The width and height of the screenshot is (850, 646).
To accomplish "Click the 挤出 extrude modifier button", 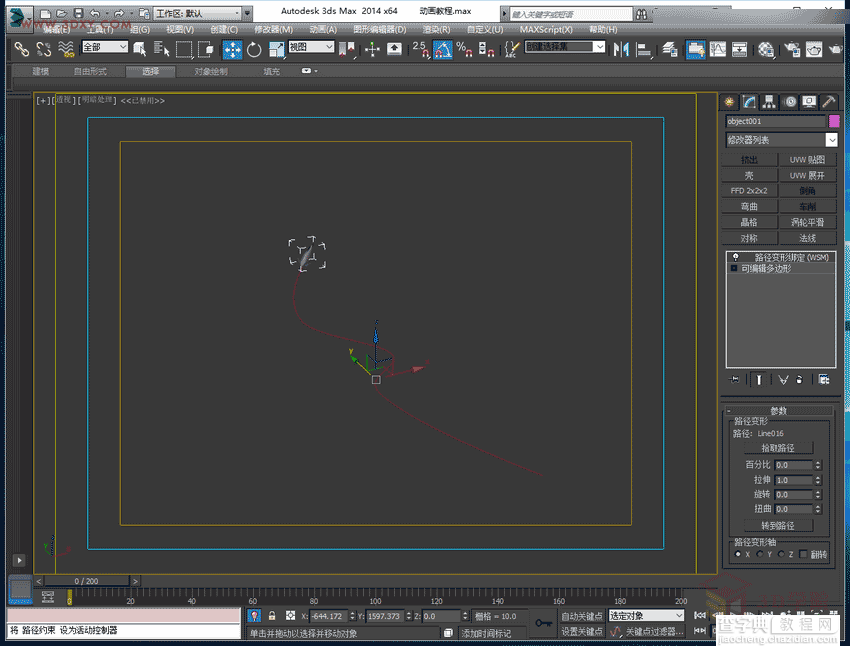I will [x=749, y=159].
